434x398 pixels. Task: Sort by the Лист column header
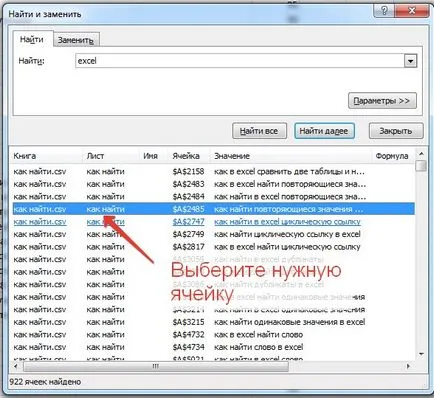pyautogui.click(x=111, y=156)
